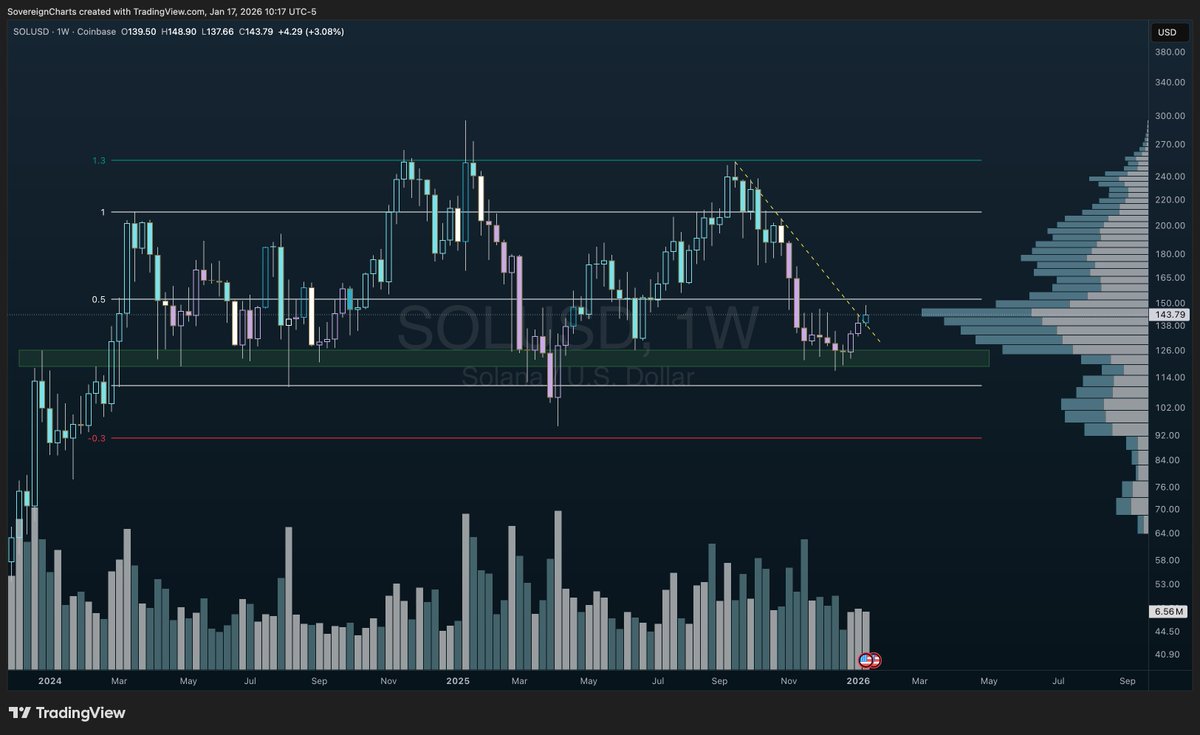Click the Nov label just before 2025

coord(390,681)
